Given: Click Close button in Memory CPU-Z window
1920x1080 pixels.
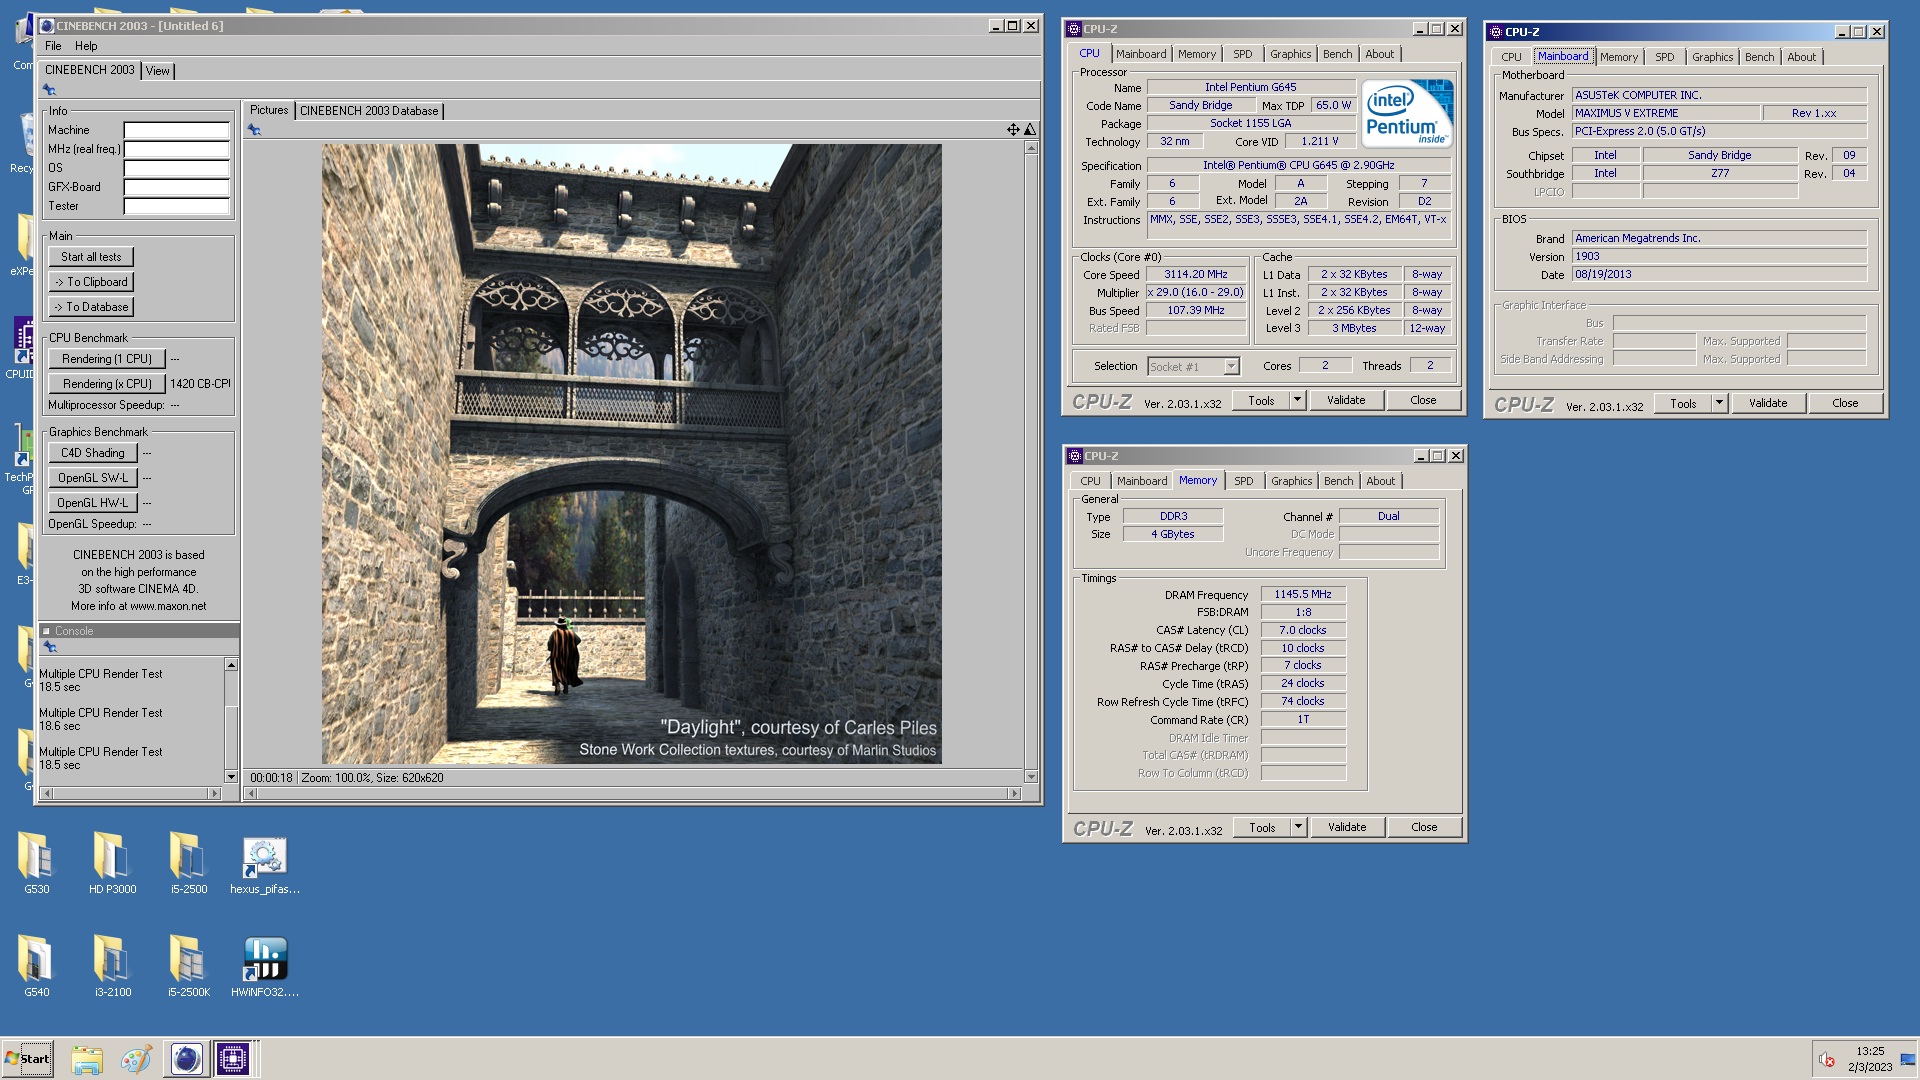Looking at the screenshot, I should click(1424, 827).
